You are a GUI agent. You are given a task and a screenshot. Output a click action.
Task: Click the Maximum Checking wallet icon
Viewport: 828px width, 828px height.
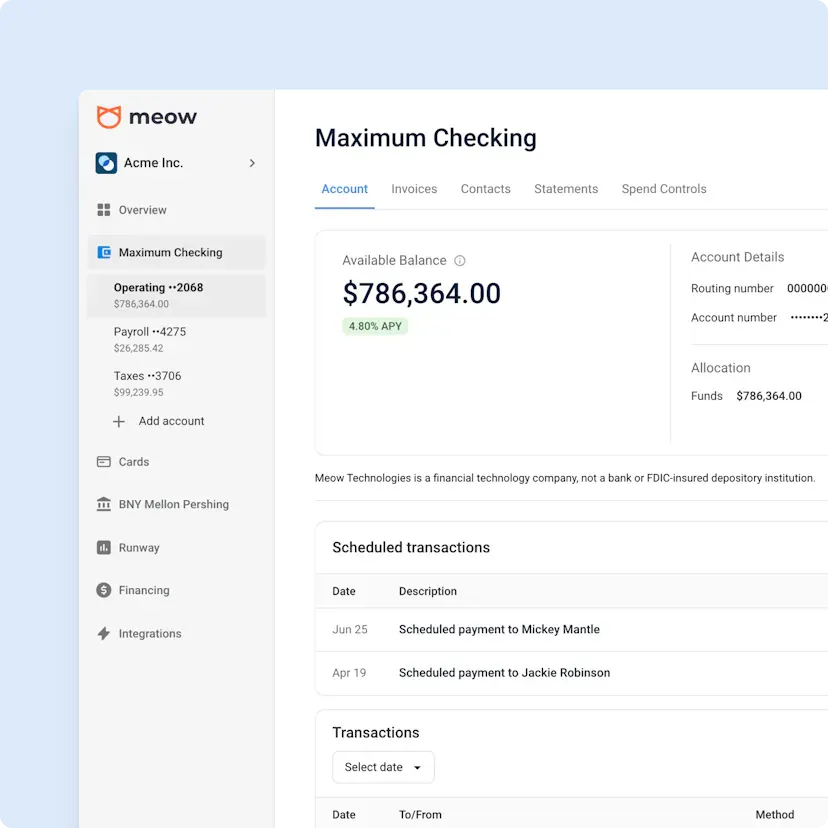pyautogui.click(x=104, y=252)
